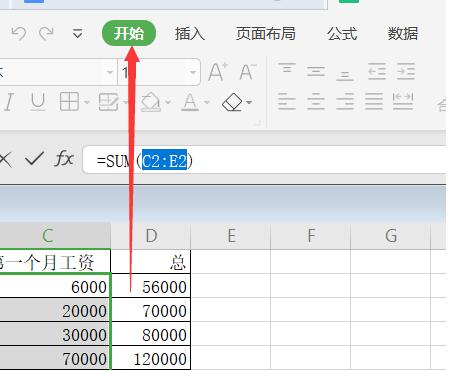Click inside the formula bar input
The width and height of the screenshot is (450, 371).
[265, 160]
